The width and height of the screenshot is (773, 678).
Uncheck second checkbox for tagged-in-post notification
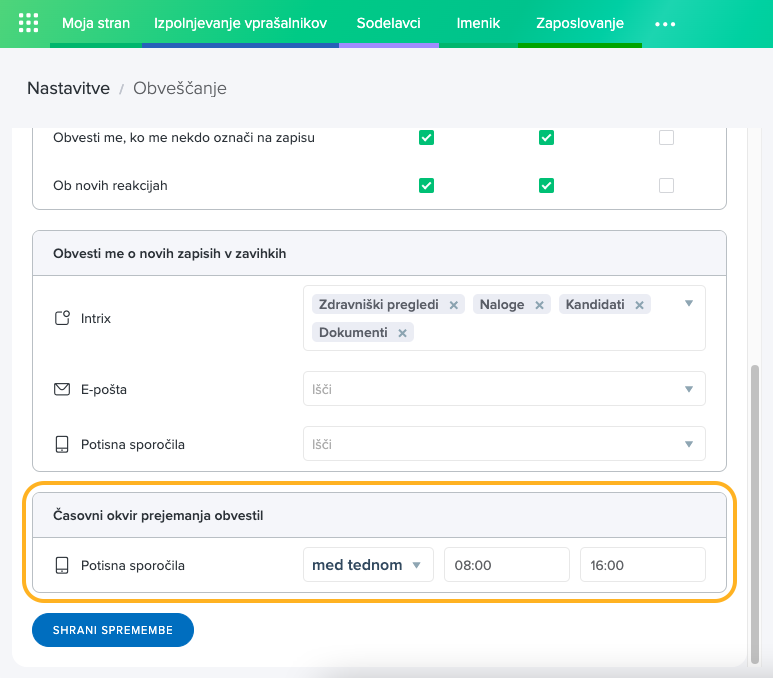tap(546, 137)
